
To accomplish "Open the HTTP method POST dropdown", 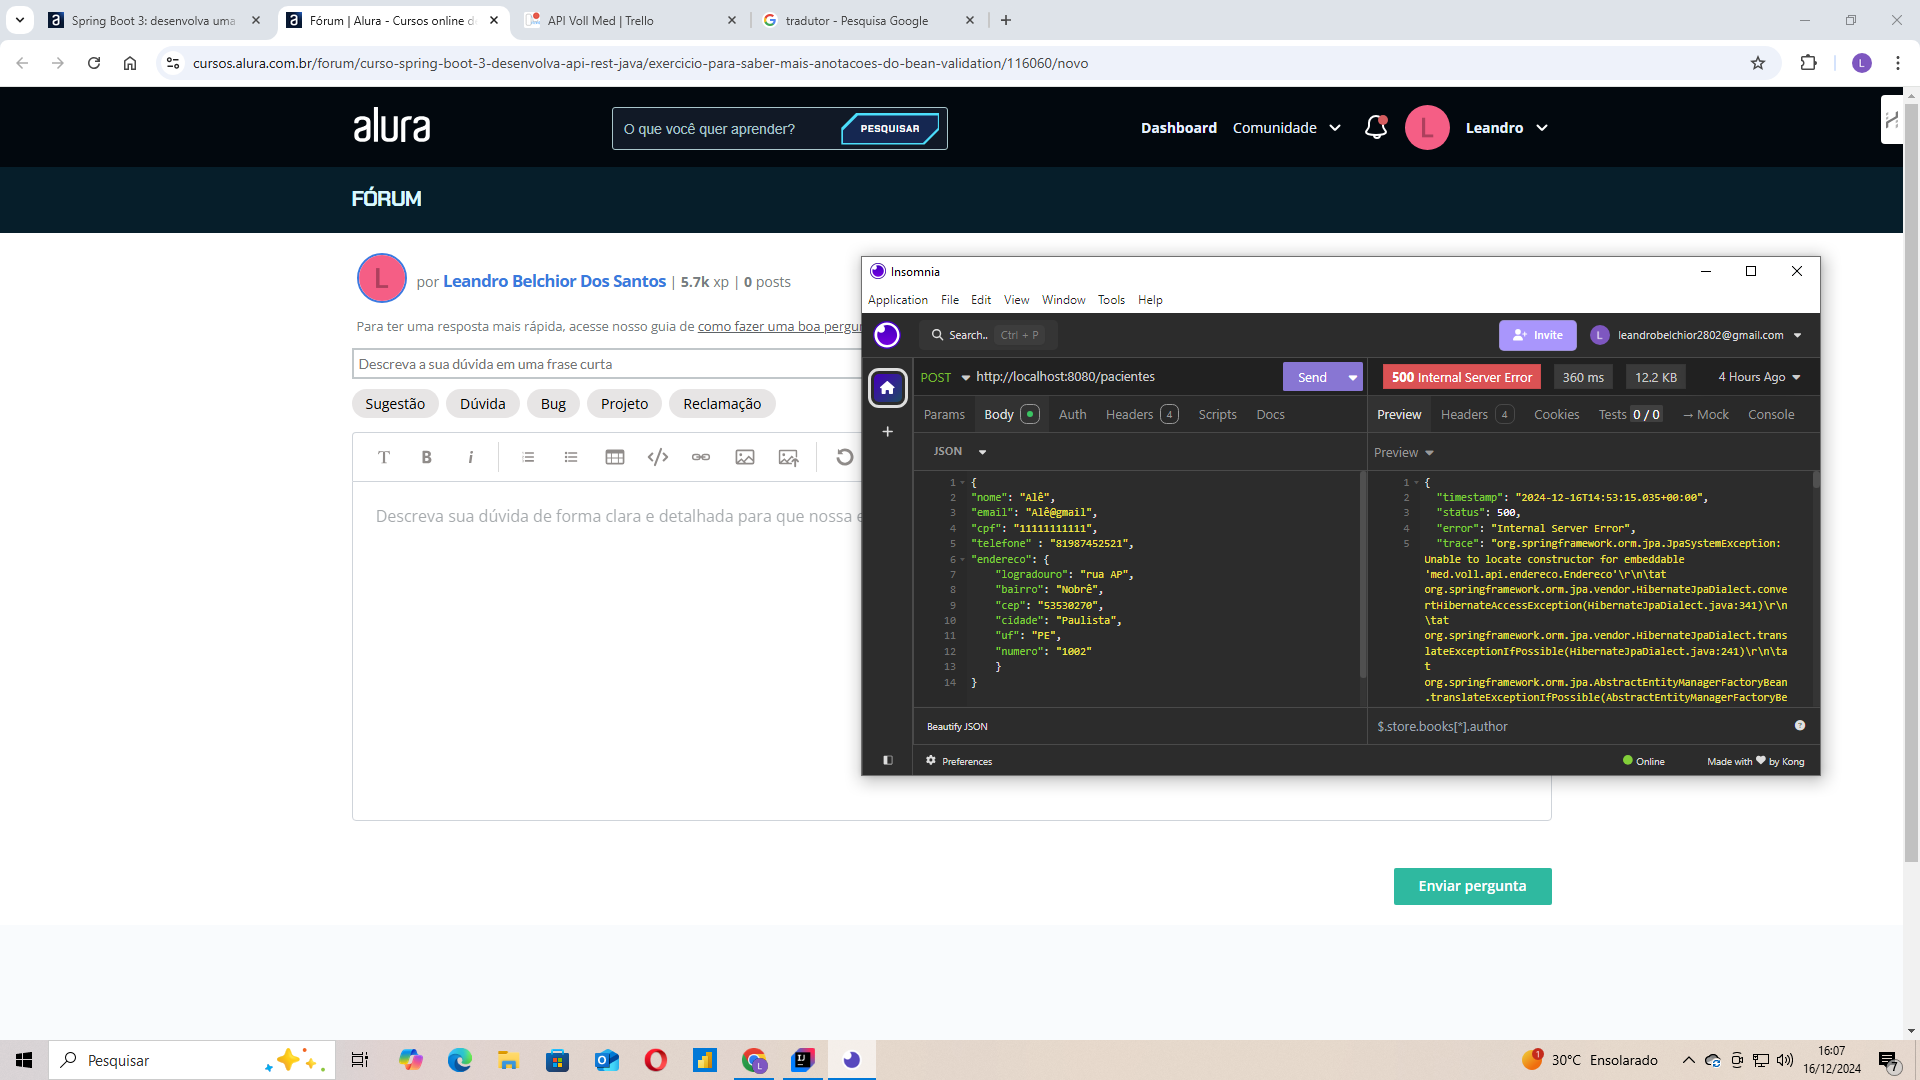I will click(x=945, y=377).
